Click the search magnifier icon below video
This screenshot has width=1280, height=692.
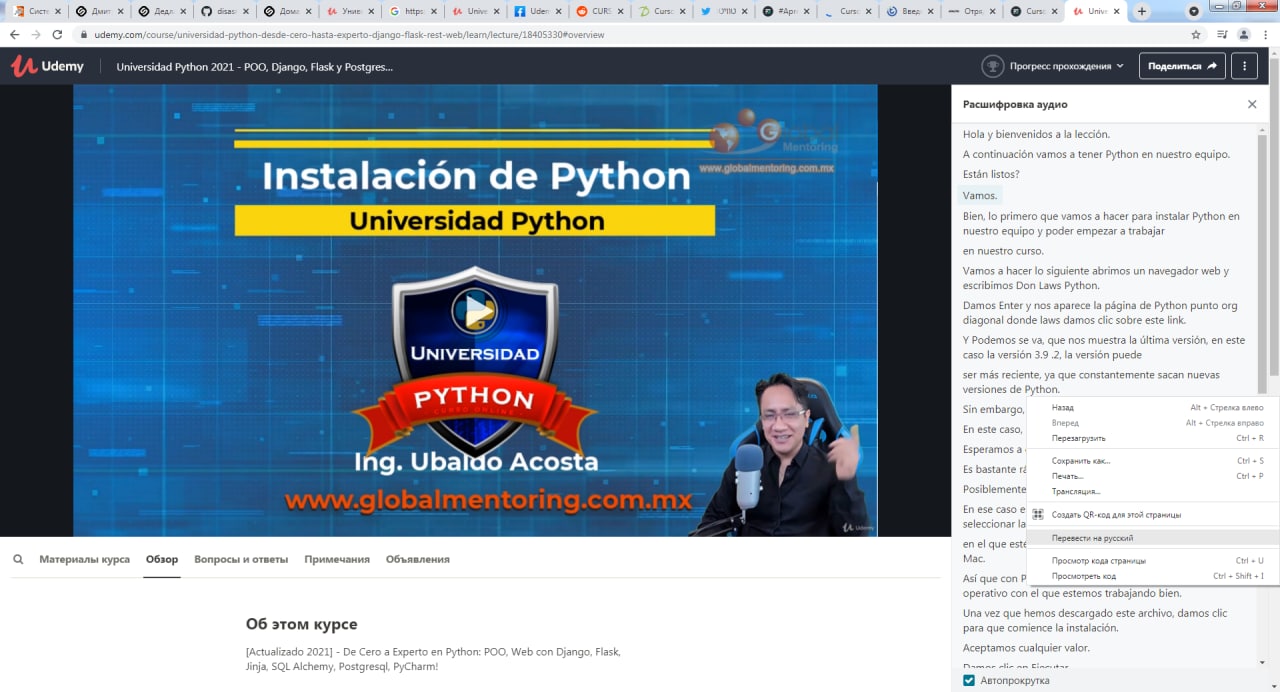(18, 560)
